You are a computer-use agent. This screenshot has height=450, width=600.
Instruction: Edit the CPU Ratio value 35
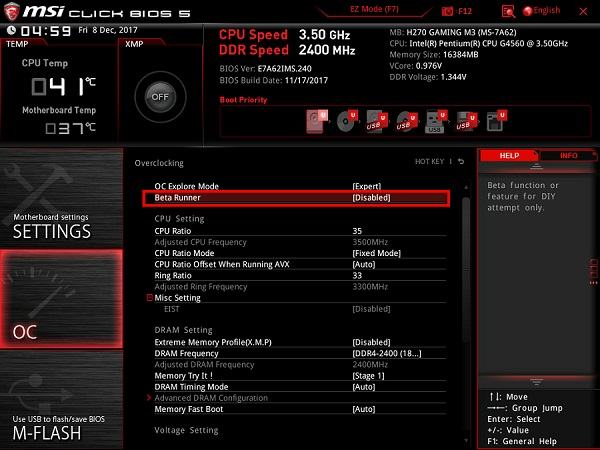[x=357, y=231]
